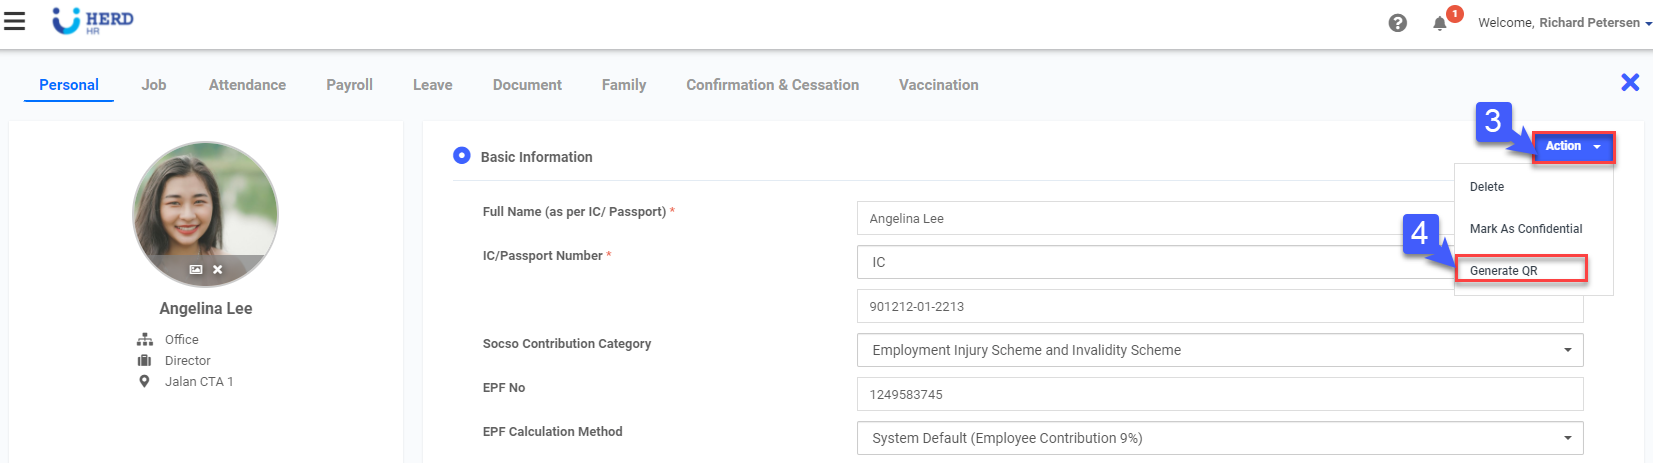Screen dimensions: 1653x463
Task: Click the EPF No input field
Action: 1219,394
